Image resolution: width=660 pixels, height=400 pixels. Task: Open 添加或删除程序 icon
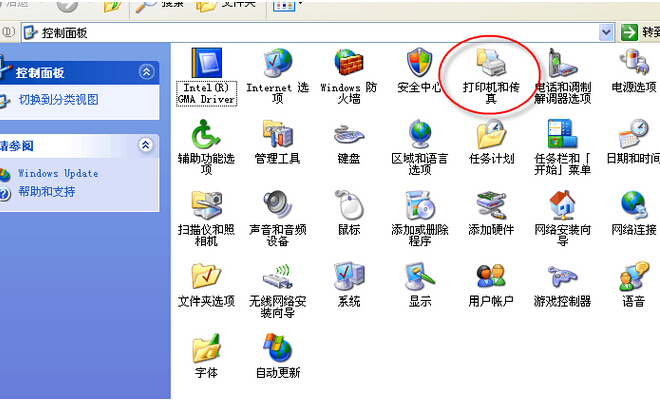coord(419,206)
